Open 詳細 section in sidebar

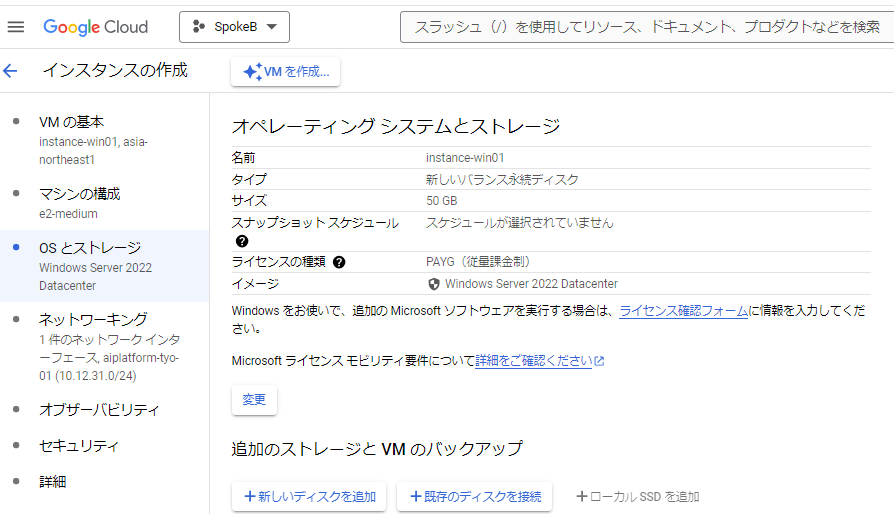point(53,481)
